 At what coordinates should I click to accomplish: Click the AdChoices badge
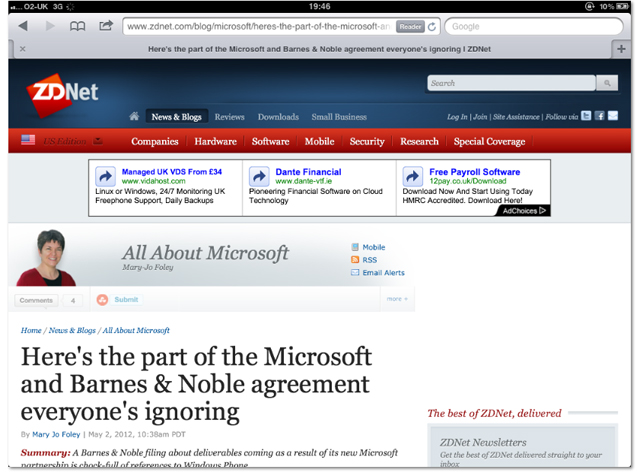coord(523,211)
